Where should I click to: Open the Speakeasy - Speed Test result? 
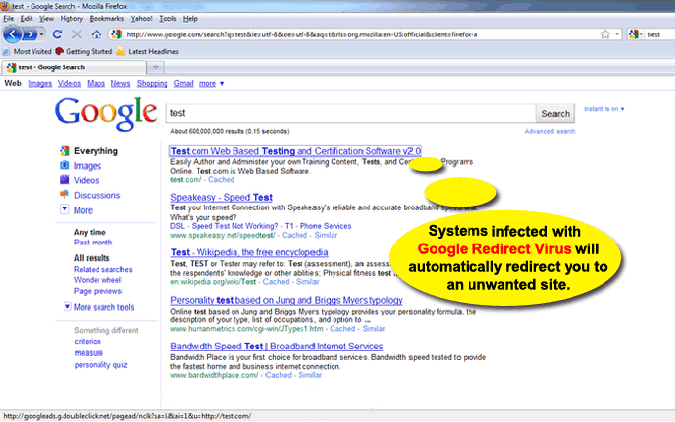pos(221,197)
